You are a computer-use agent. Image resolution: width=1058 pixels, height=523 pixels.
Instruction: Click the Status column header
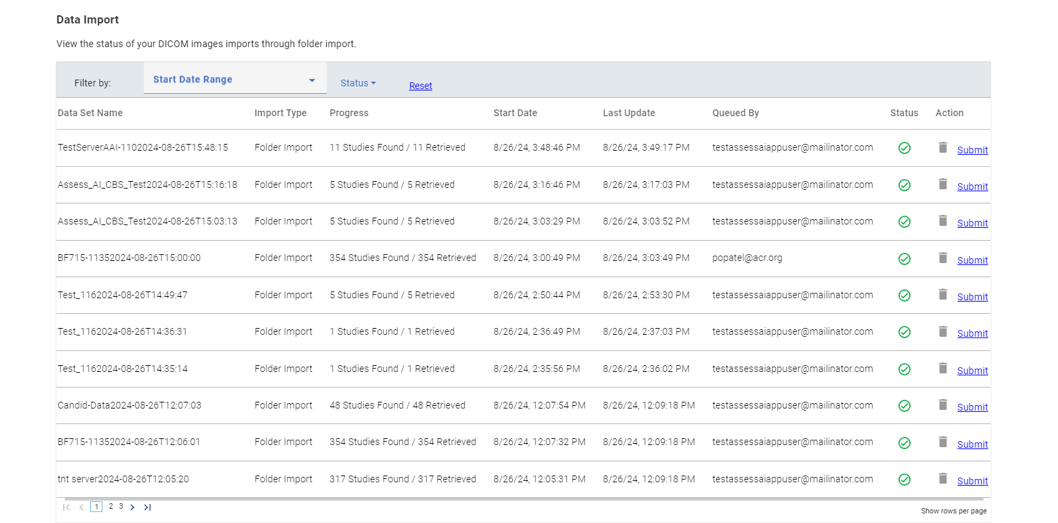point(904,113)
